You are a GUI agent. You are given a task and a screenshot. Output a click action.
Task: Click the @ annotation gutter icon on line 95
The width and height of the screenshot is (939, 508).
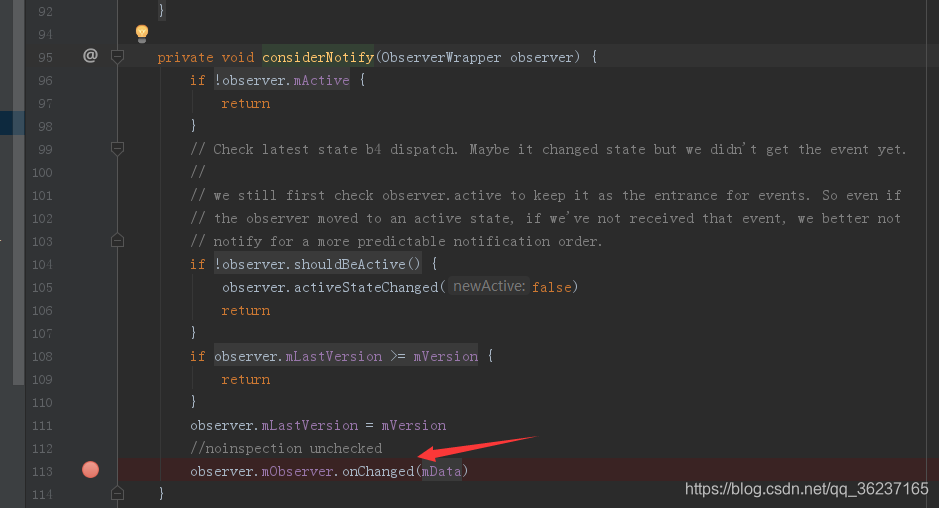(x=90, y=56)
